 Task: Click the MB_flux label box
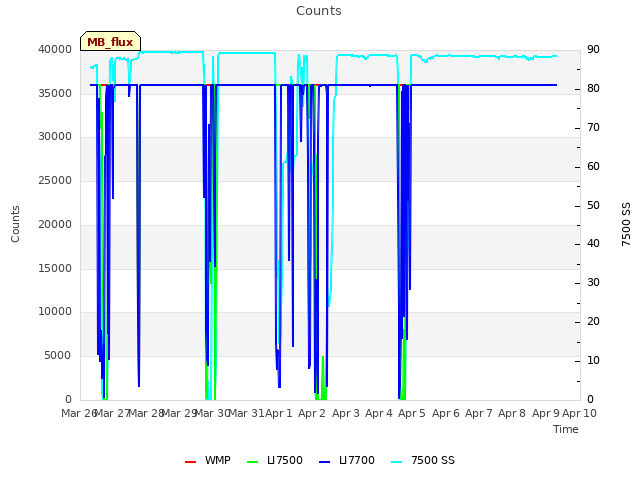tap(110, 41)
